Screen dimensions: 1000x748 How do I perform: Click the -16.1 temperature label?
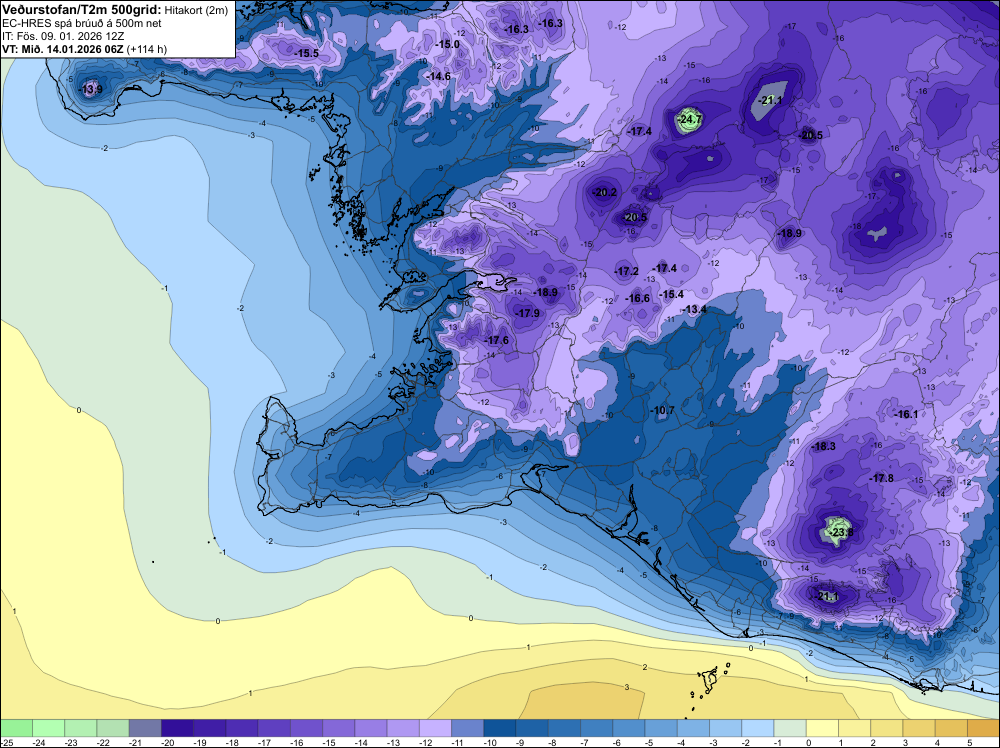click(906, 414)
